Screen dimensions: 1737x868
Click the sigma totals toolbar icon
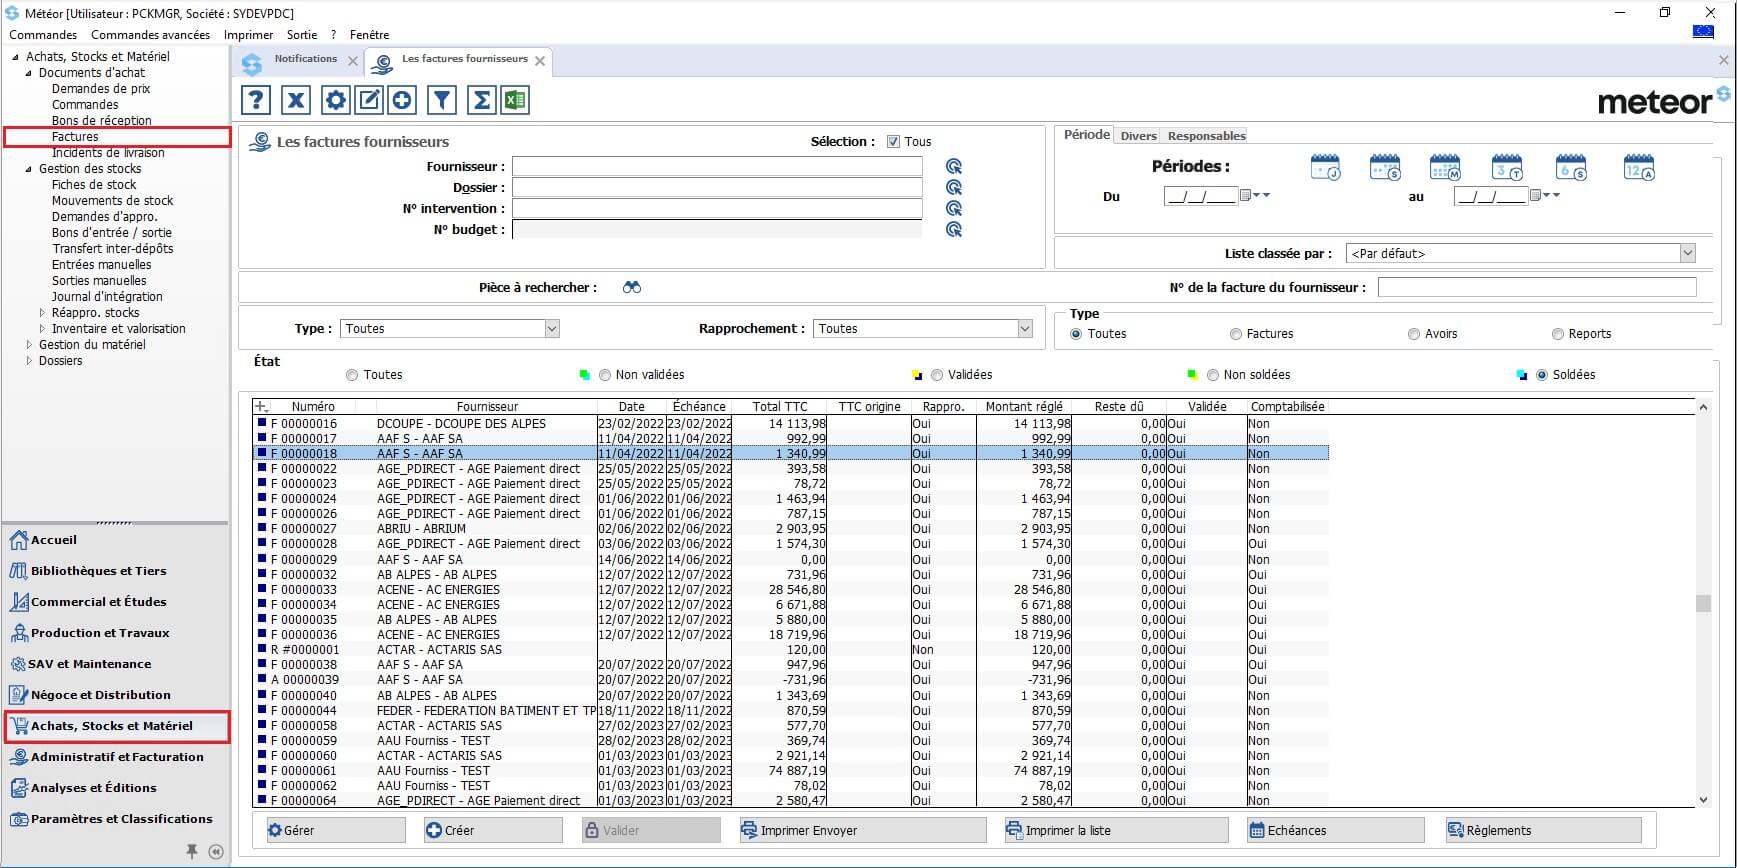coord(482,100)
